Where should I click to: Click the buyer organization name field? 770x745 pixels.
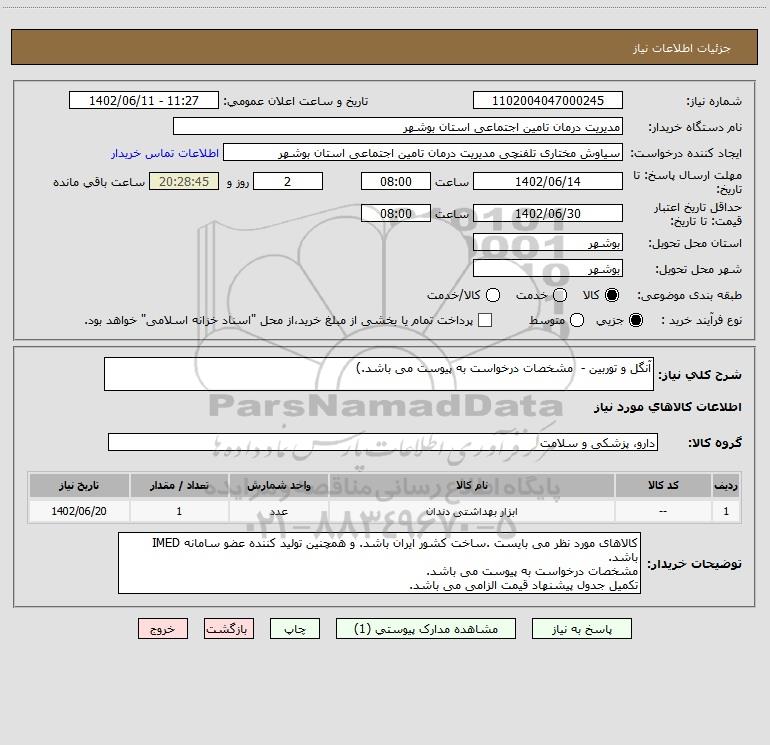click(398, 127)
